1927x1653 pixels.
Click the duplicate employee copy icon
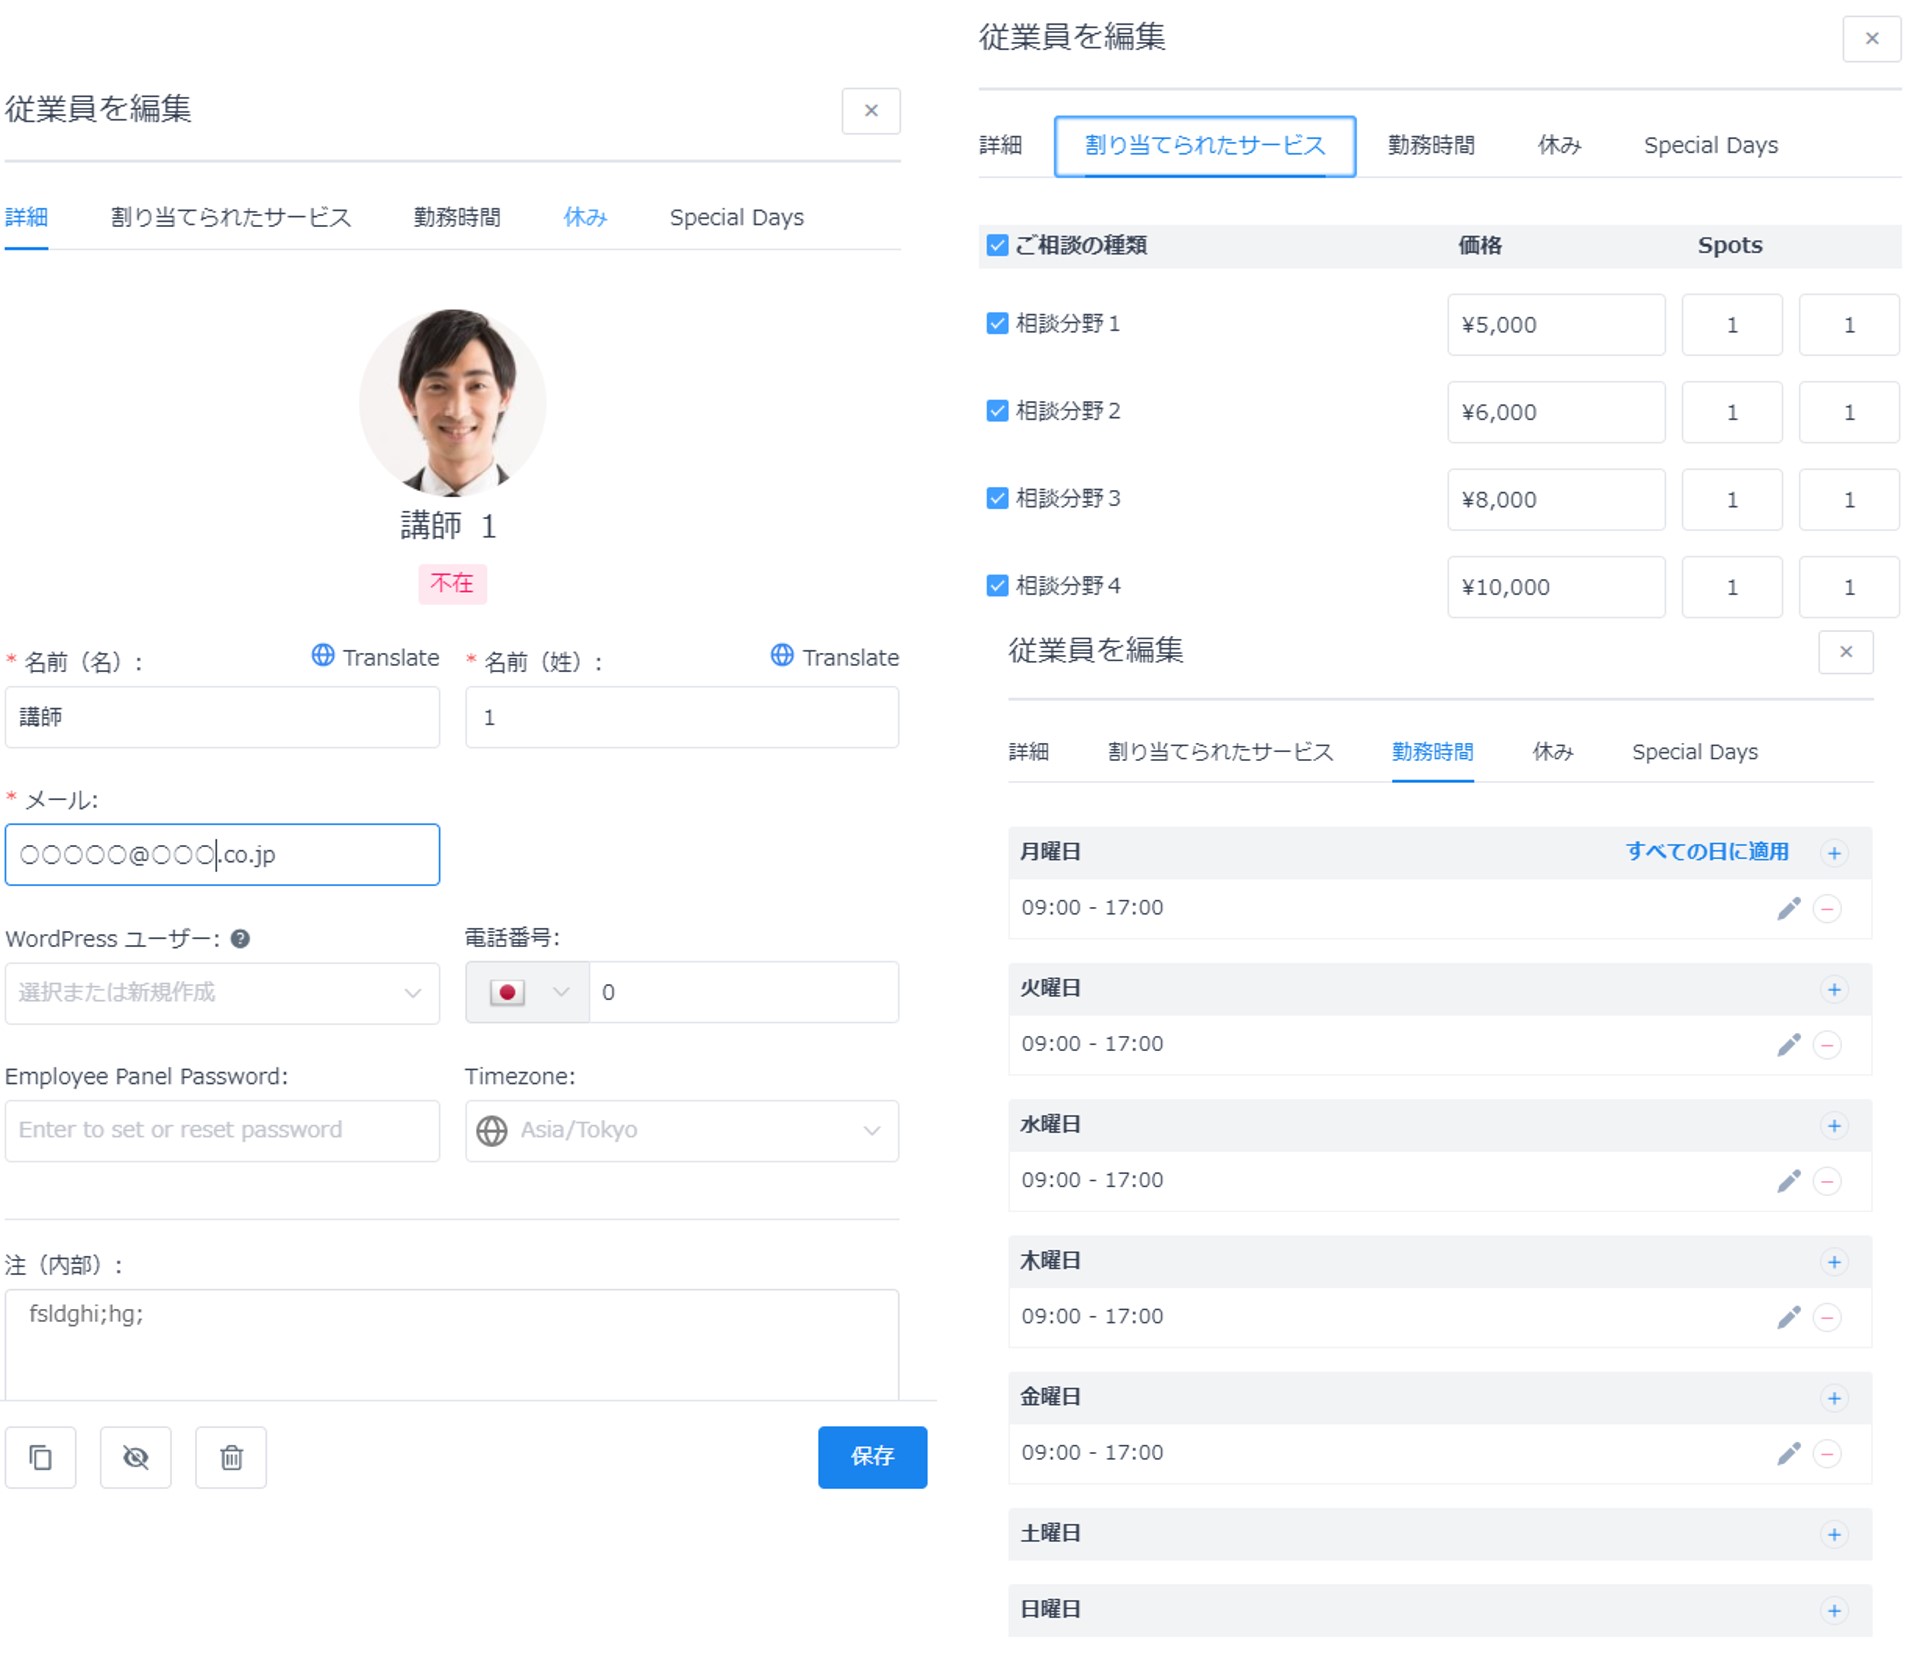[x=40, y=1457]
